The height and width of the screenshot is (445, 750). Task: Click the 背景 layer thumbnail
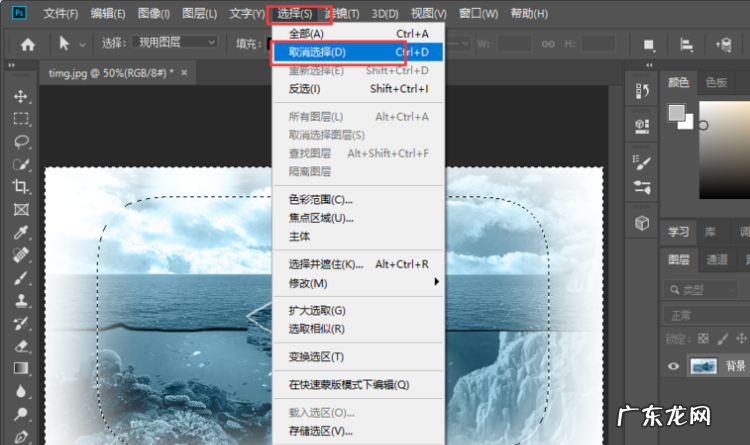tap(704, 366)
